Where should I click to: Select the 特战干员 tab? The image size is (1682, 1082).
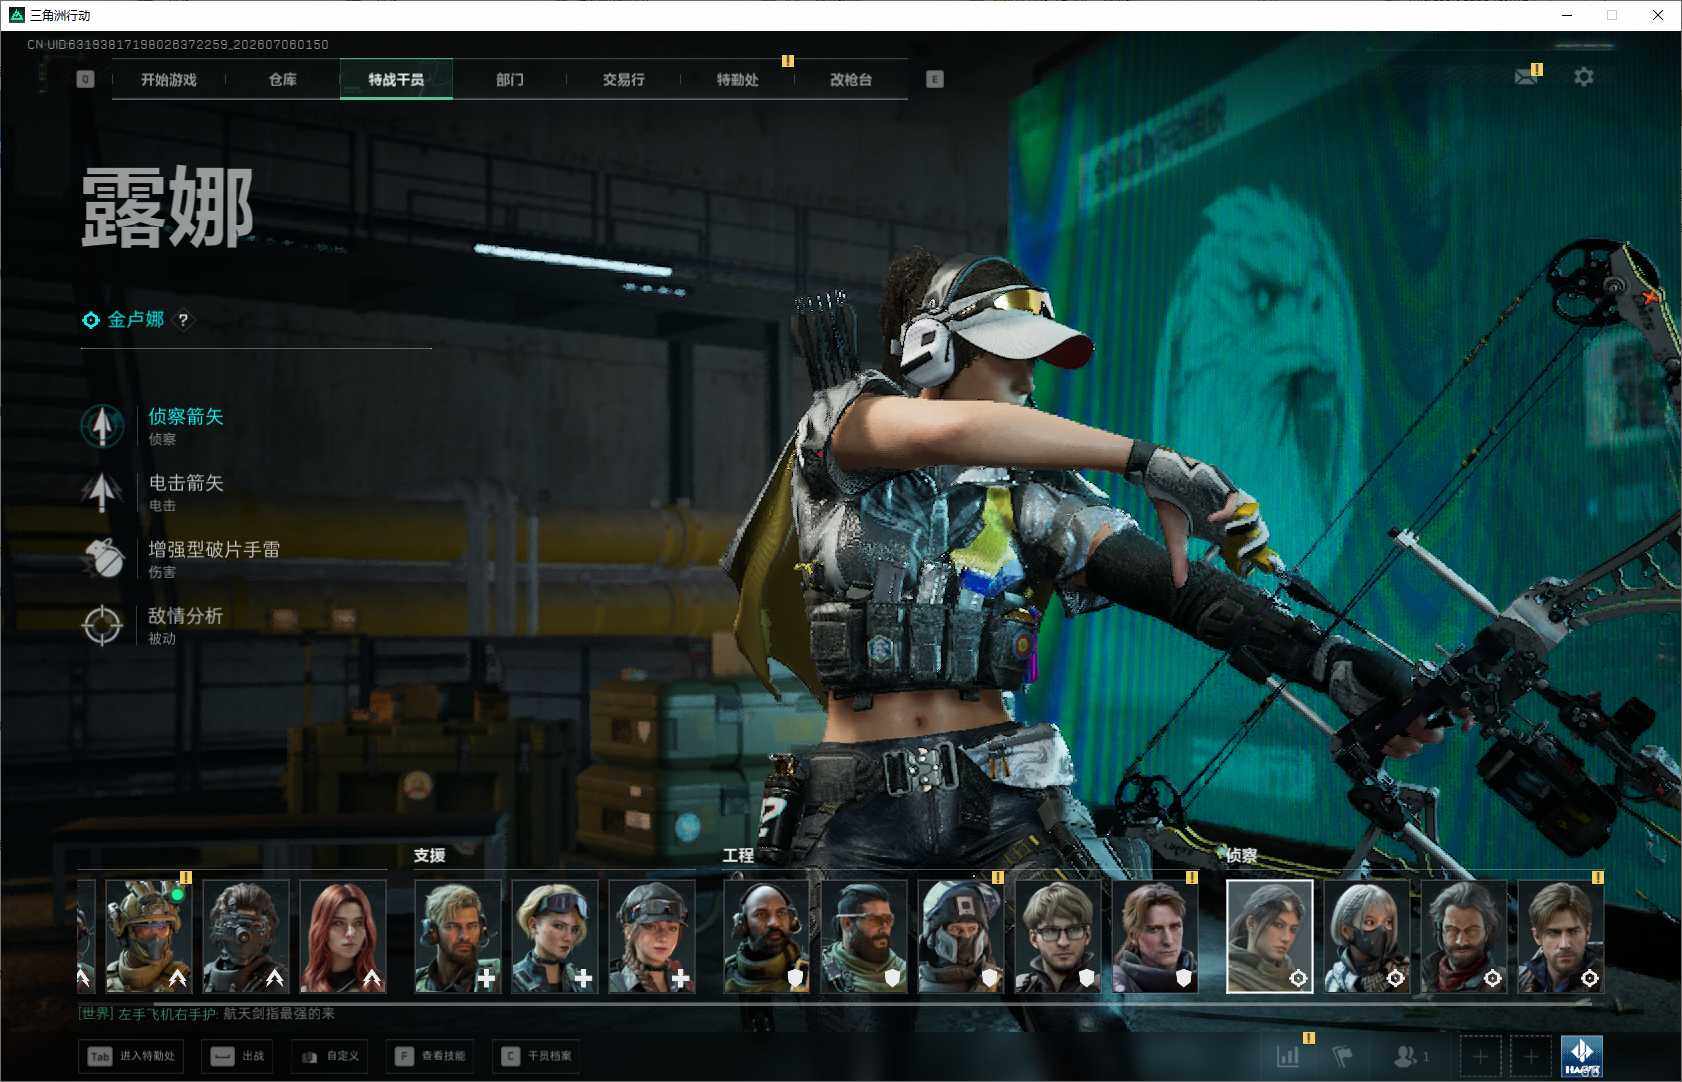[396, 80]
